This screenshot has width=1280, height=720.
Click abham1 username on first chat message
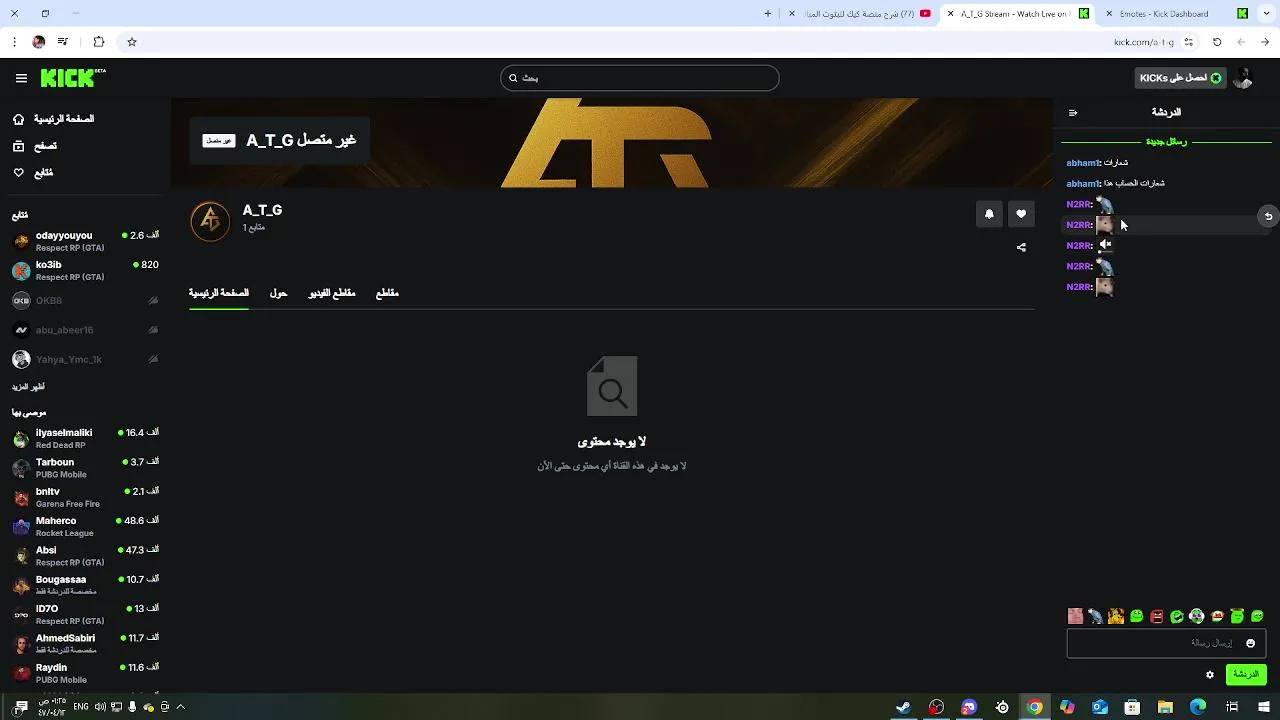(x=1083, y=163)
